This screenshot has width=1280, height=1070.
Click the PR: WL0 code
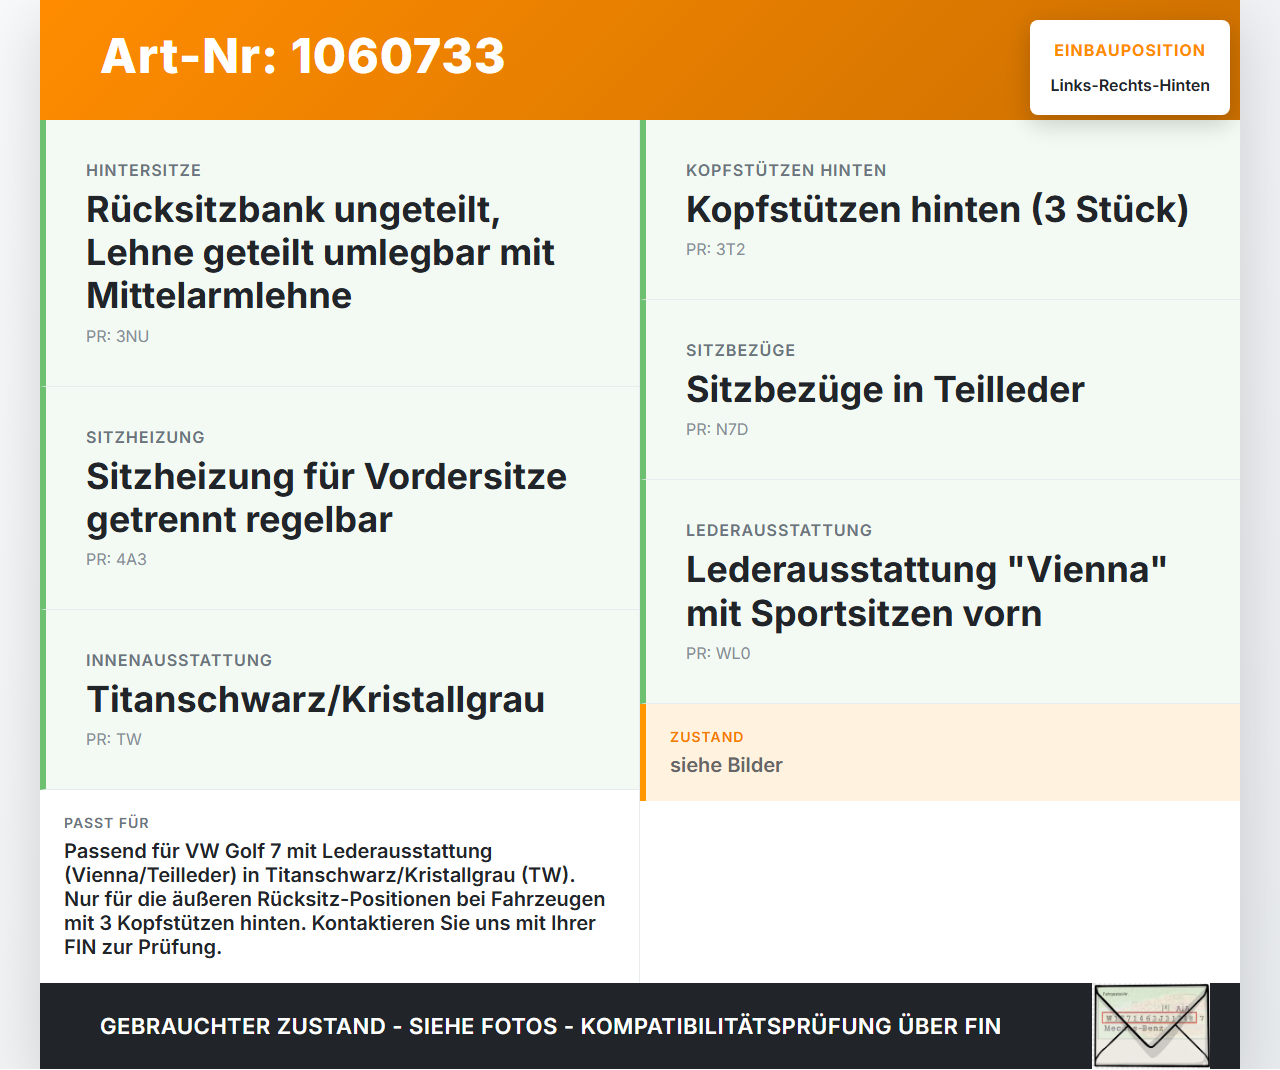718,653
